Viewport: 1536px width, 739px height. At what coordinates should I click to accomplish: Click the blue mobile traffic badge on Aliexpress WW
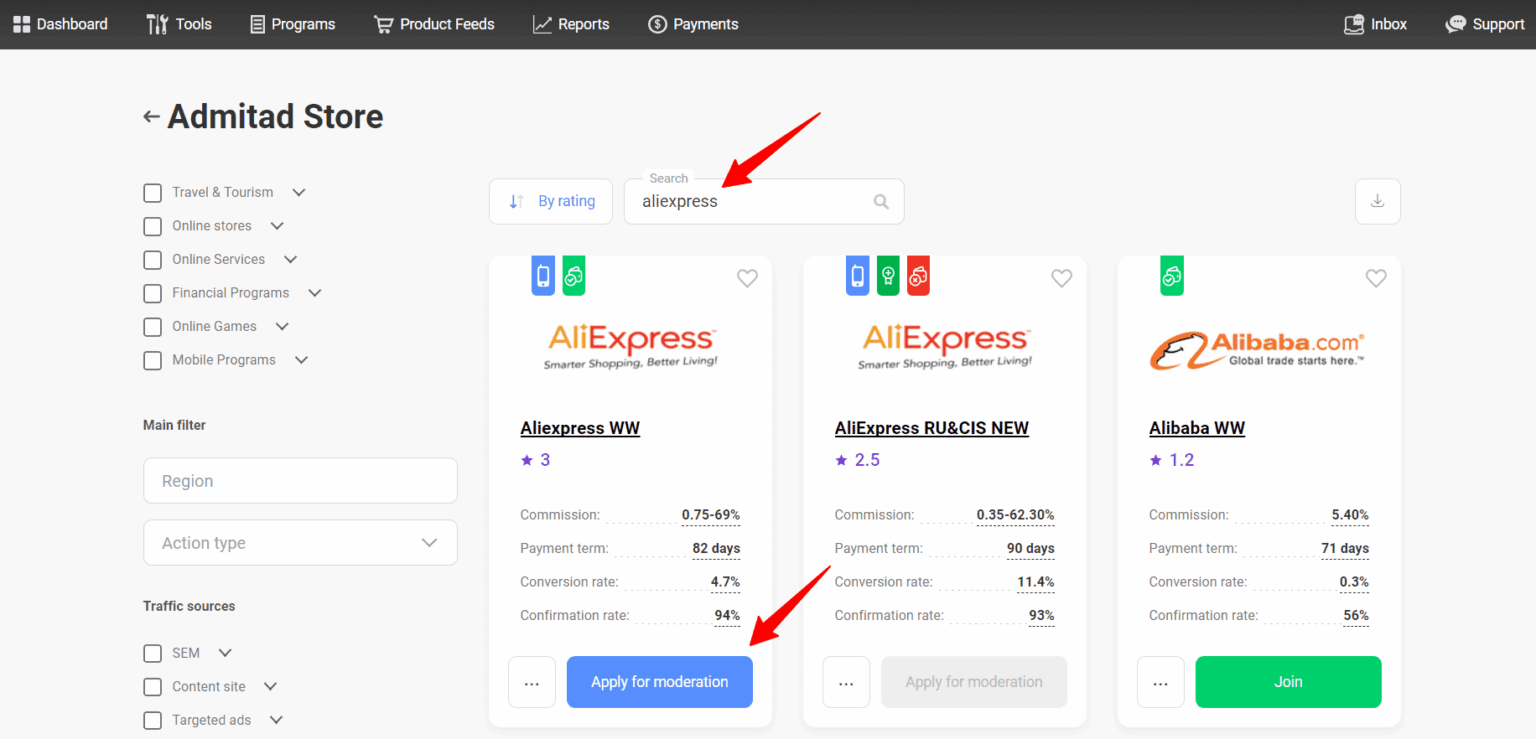click(x=543, y=275)
